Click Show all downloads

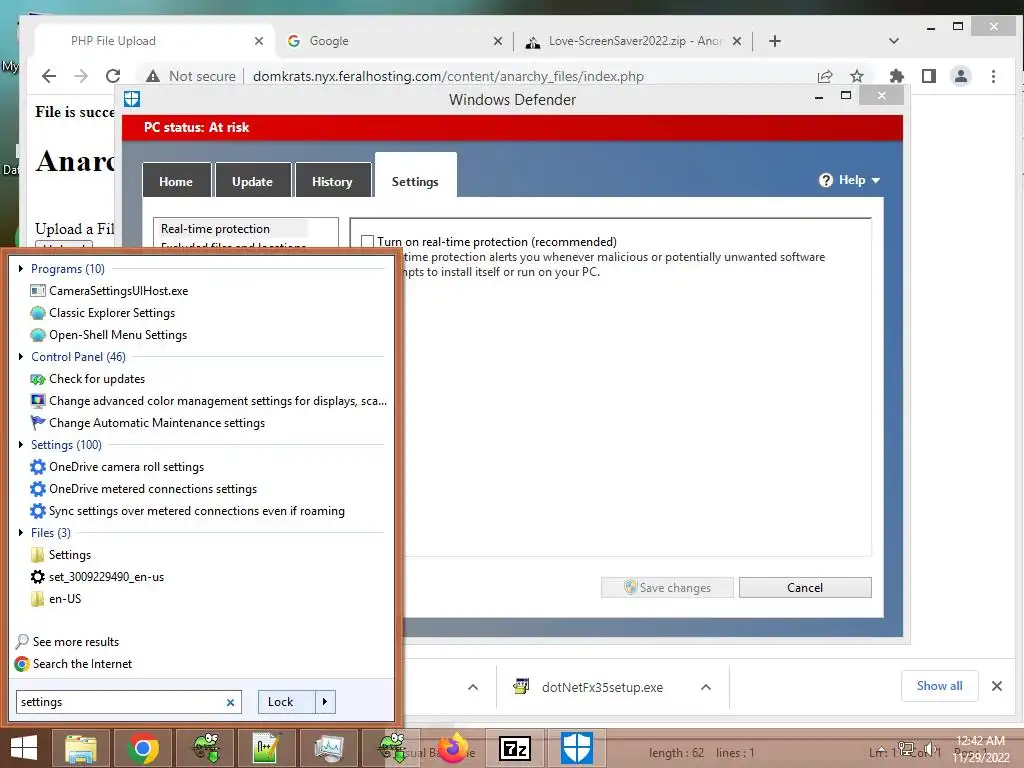940,686
